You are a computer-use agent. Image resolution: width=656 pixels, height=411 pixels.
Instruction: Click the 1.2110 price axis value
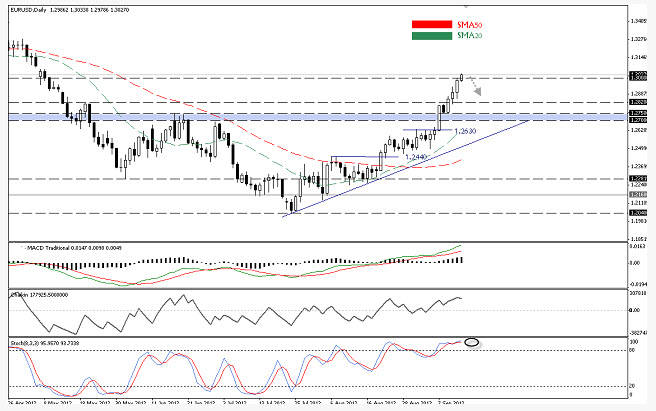coord(638,203)
